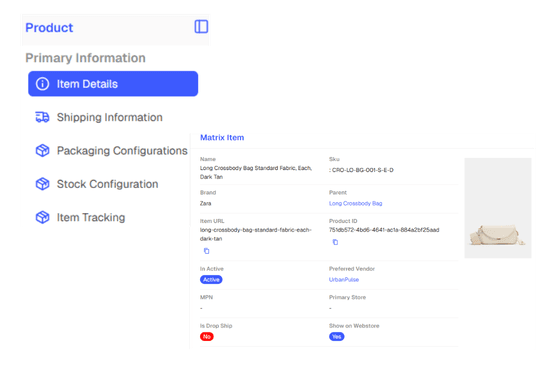Select the product name text
The height and width of the screenshot is (384, 540).
pos(256,172)
